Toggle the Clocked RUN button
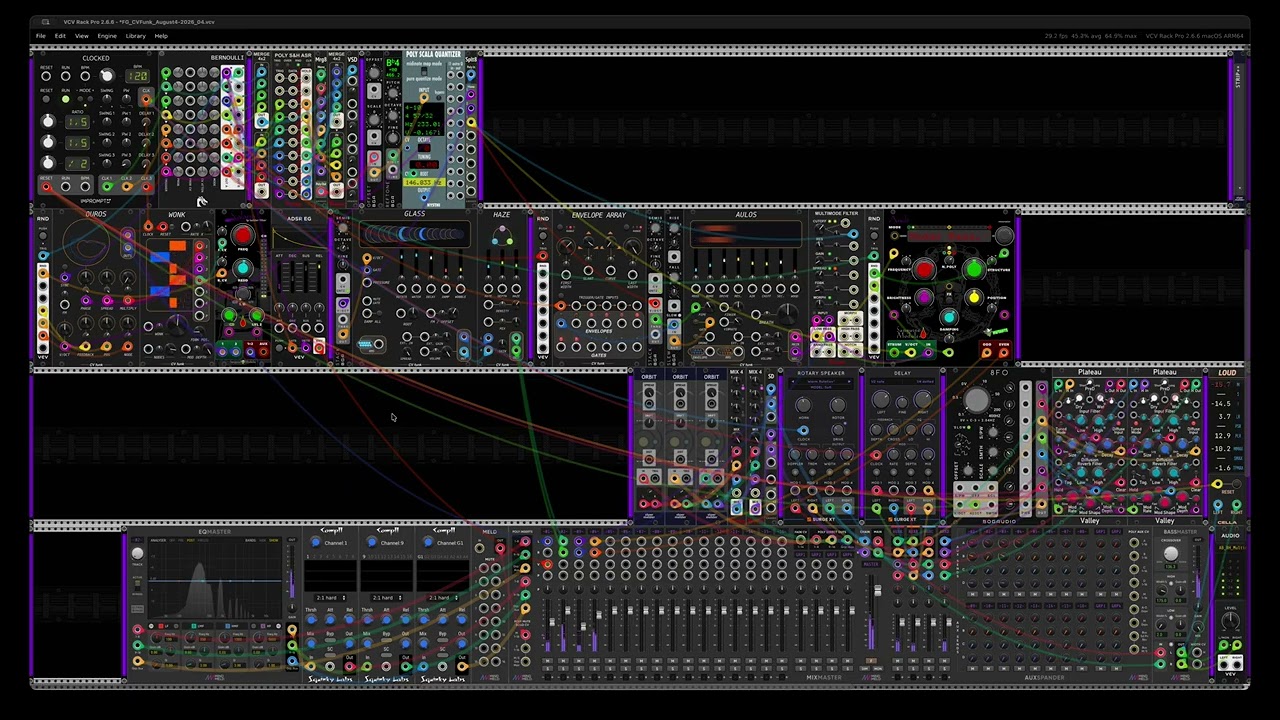This screenshot has height=720, width=1280. click(66, 99)
